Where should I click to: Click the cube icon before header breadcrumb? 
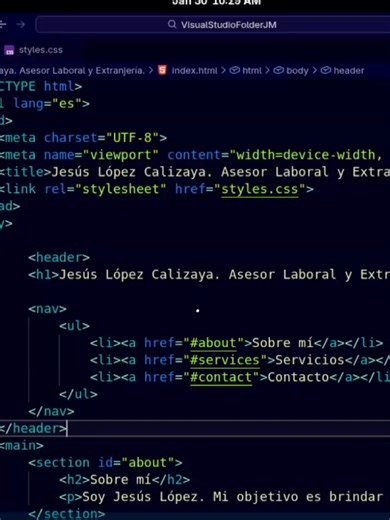(326, 70)
